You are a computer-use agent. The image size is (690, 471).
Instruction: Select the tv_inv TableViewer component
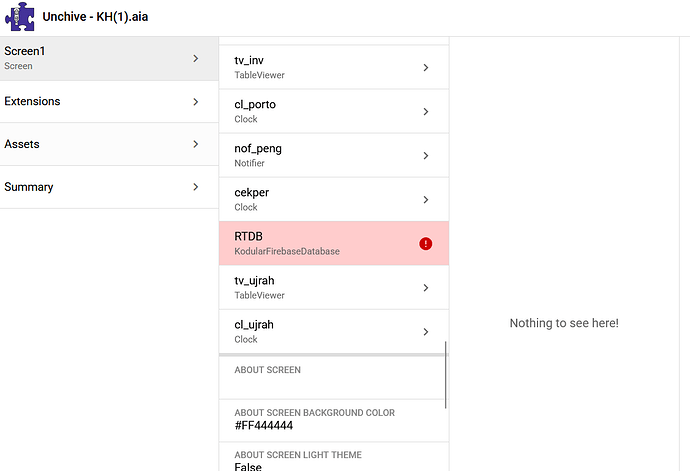334,67
